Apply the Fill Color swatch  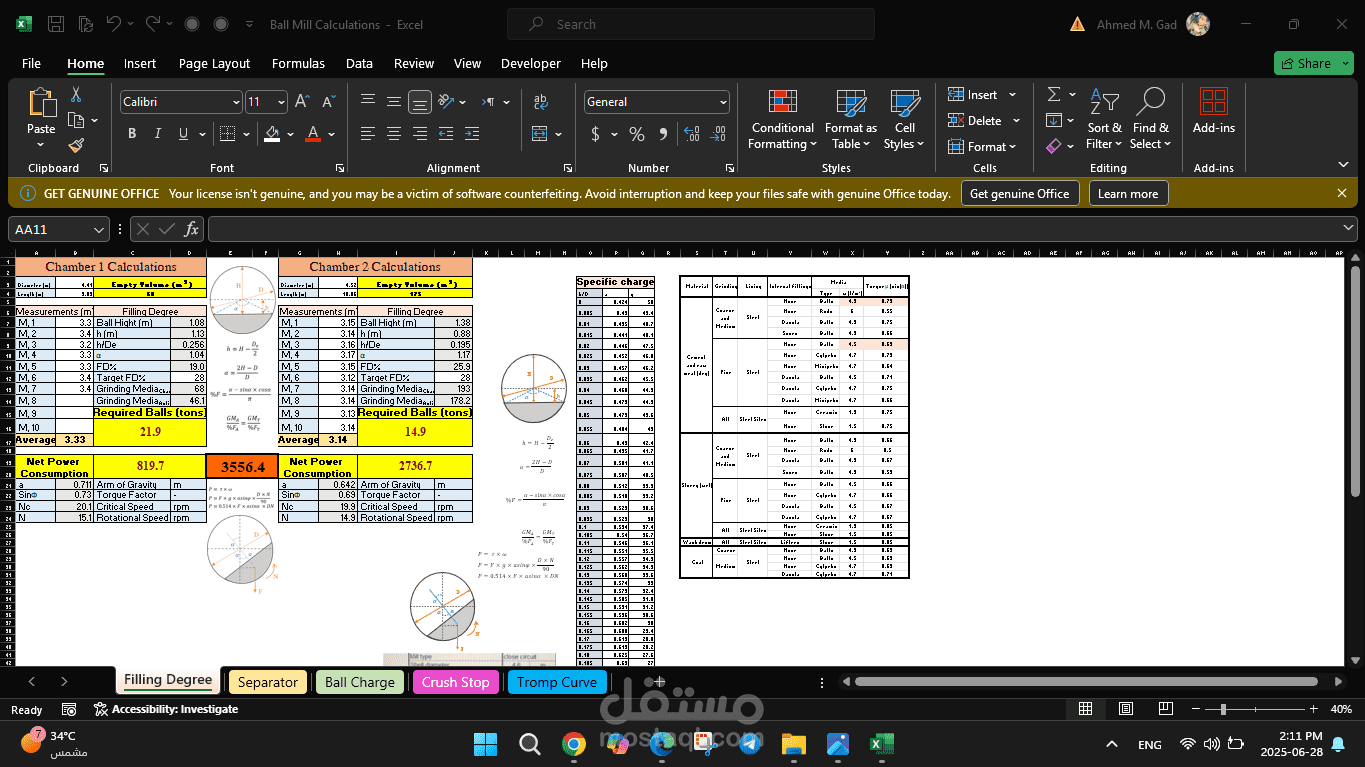click(273, 134)
